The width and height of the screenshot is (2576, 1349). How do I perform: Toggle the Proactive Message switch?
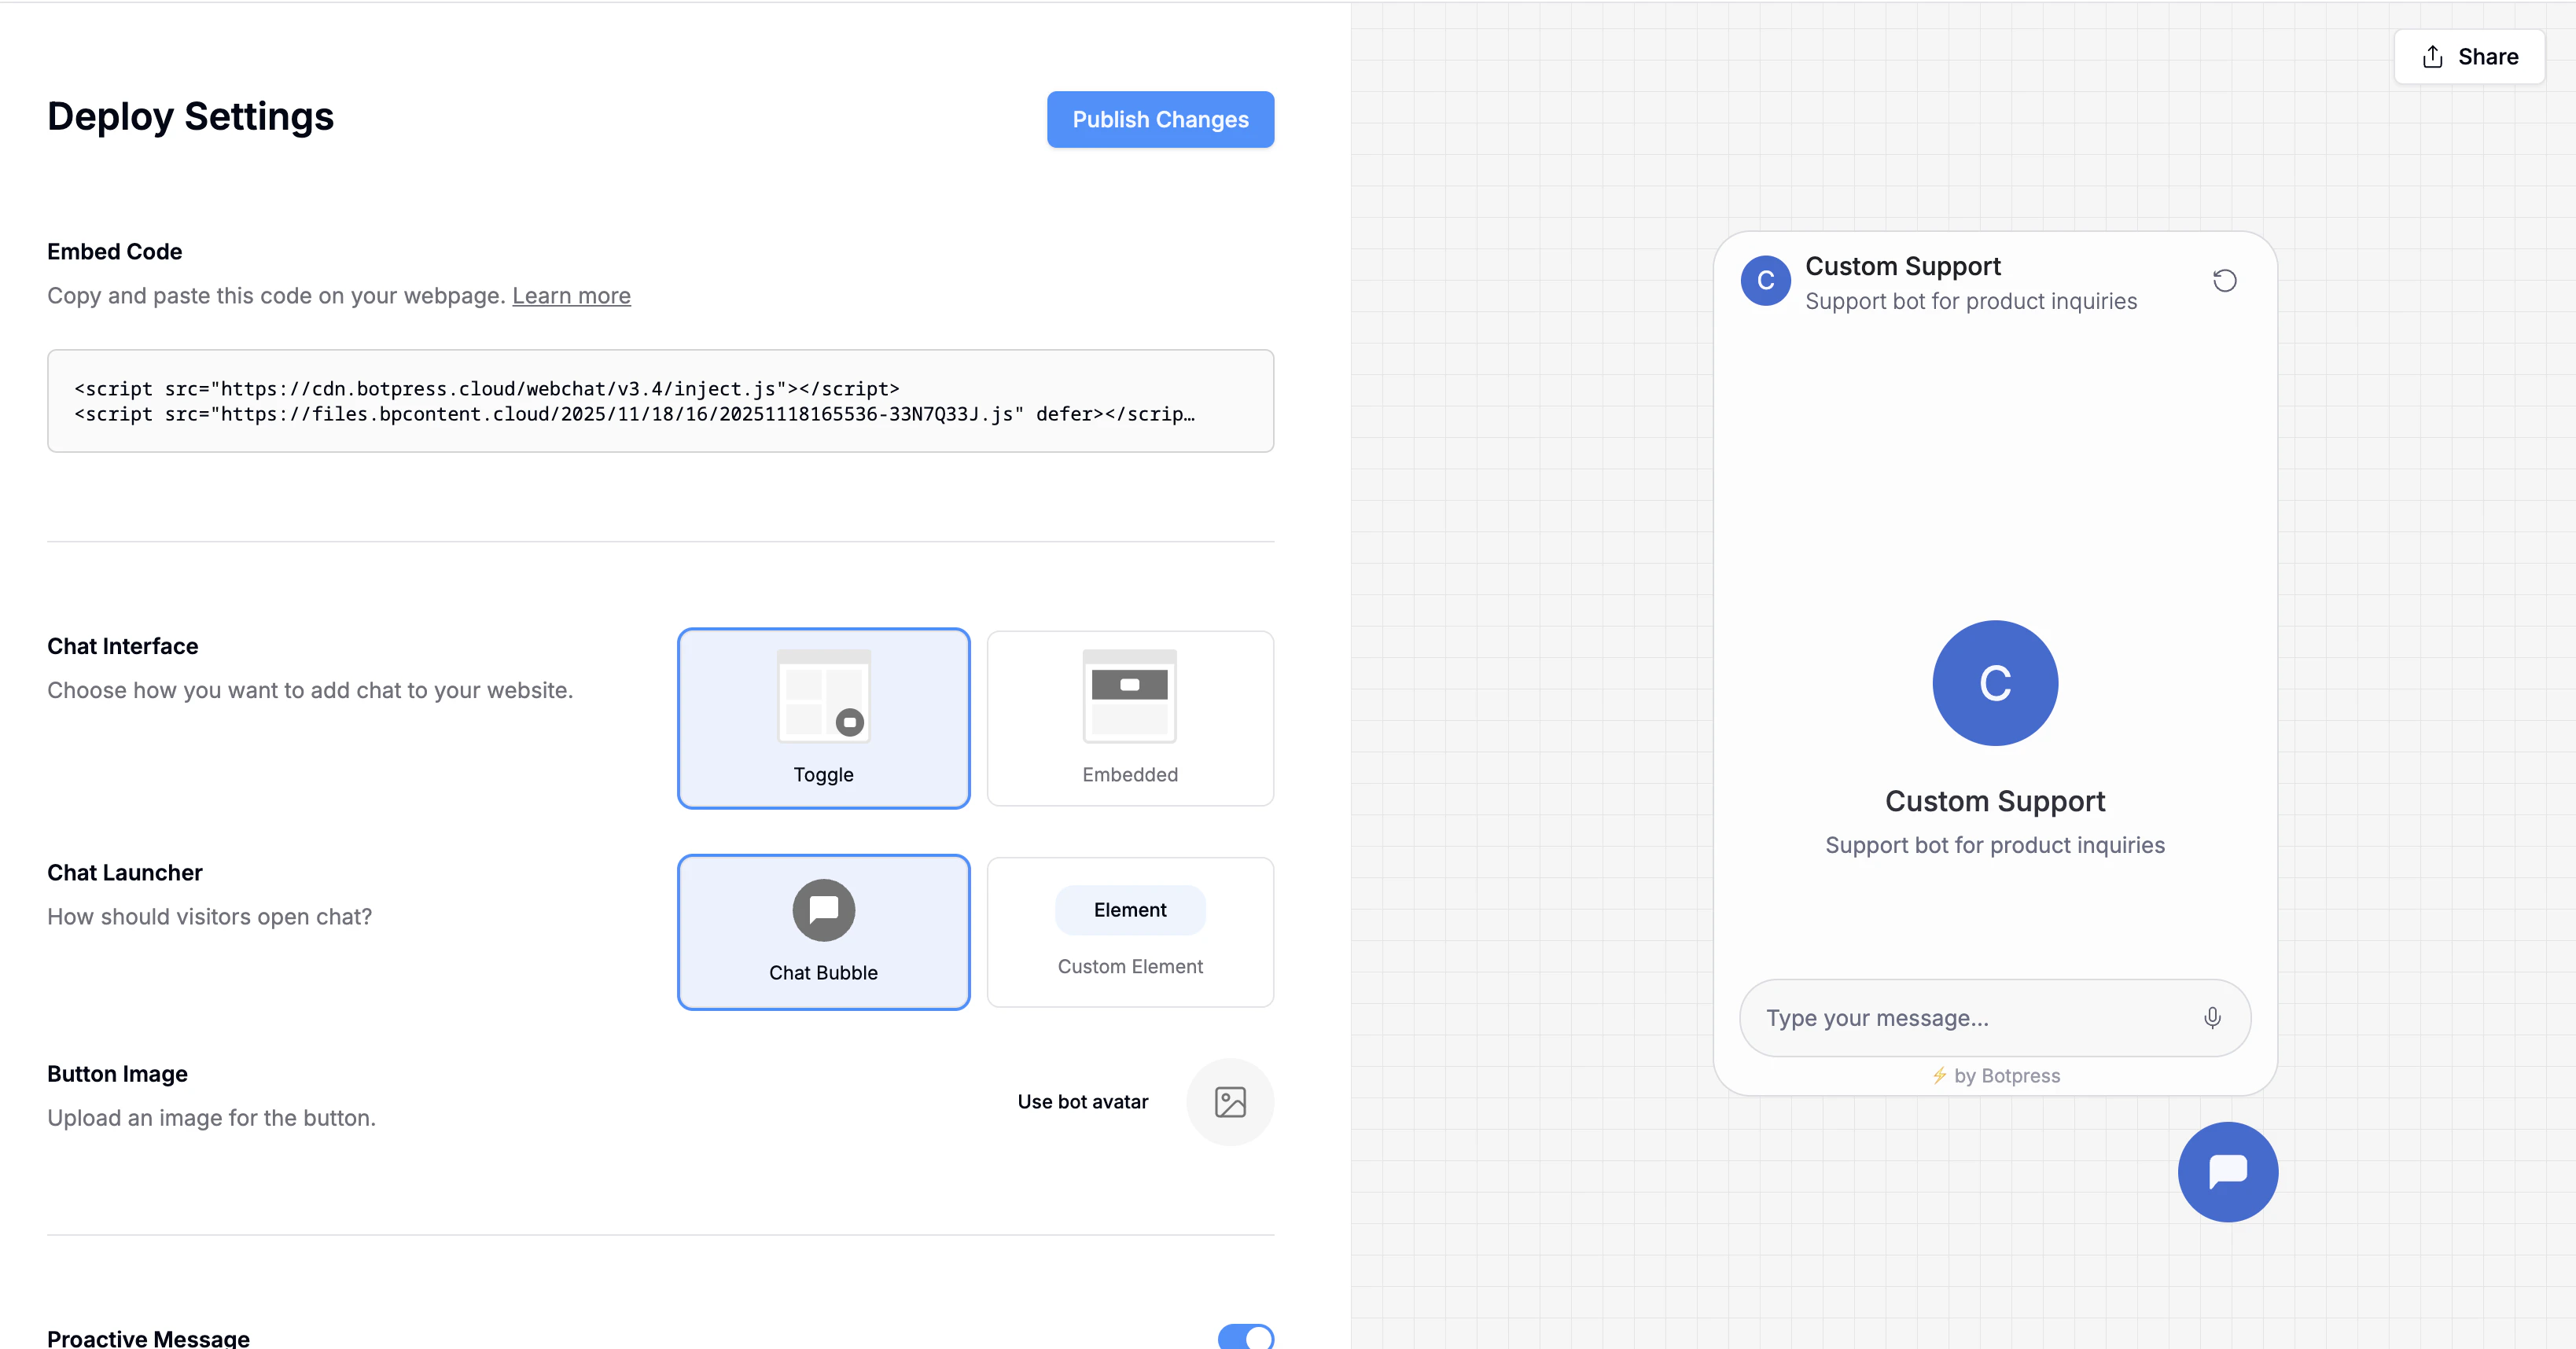tap(1245, 1338)
